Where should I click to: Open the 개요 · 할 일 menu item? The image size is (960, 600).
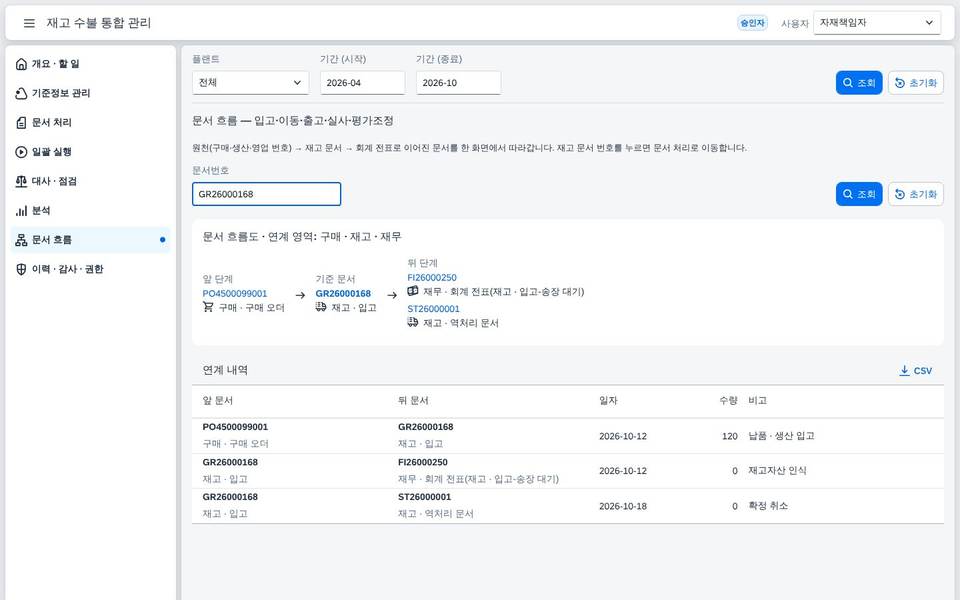point(91,64)
